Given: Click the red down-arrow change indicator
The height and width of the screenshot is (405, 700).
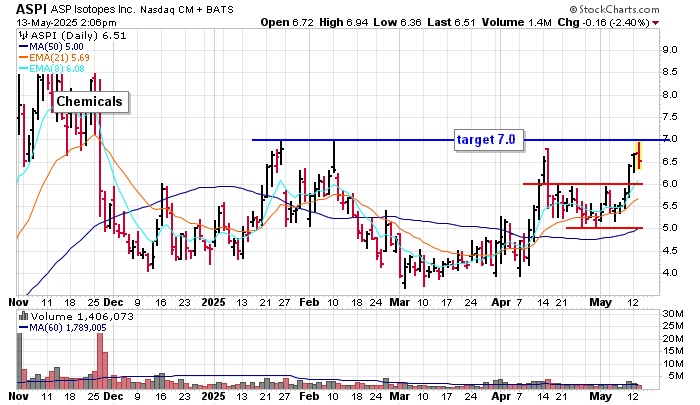Looking at the screenshot, I should 655,23.
